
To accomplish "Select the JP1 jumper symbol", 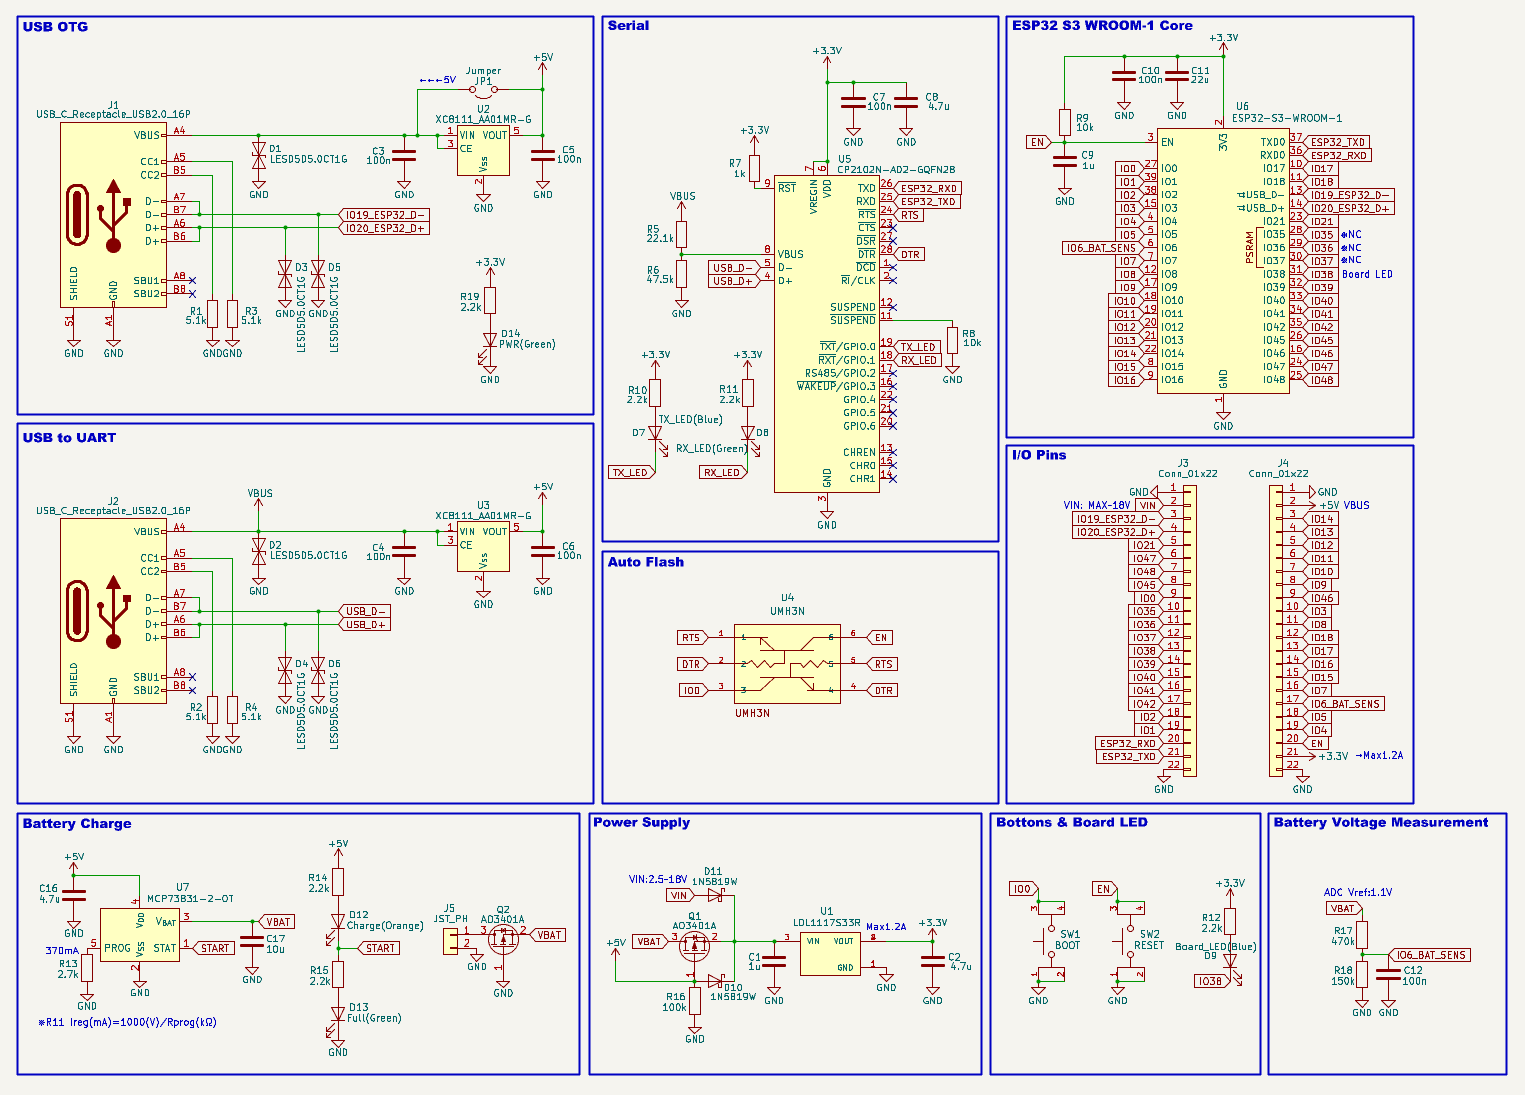I will [483, 91].
